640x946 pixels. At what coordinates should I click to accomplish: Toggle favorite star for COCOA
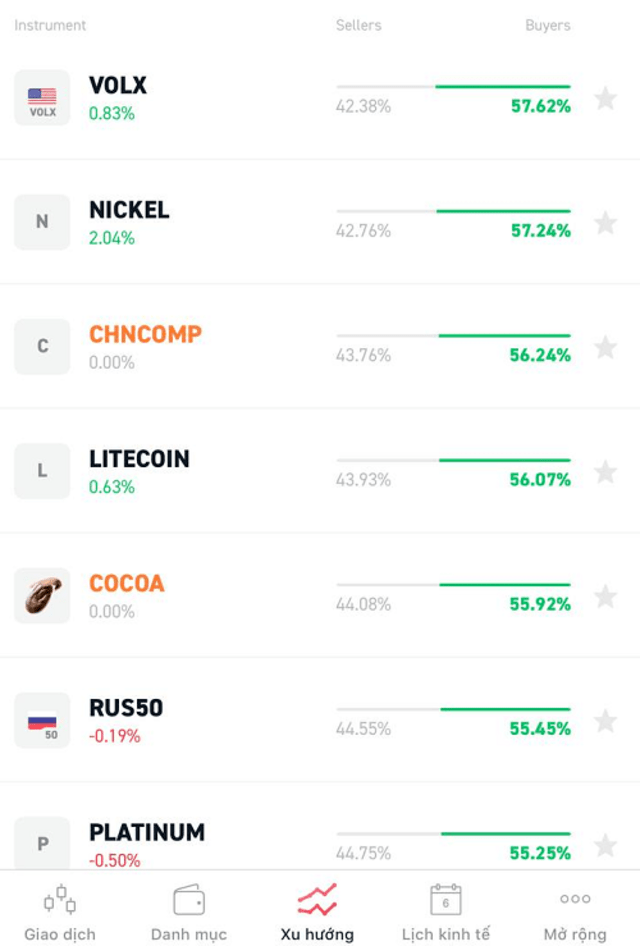(605, 597)
